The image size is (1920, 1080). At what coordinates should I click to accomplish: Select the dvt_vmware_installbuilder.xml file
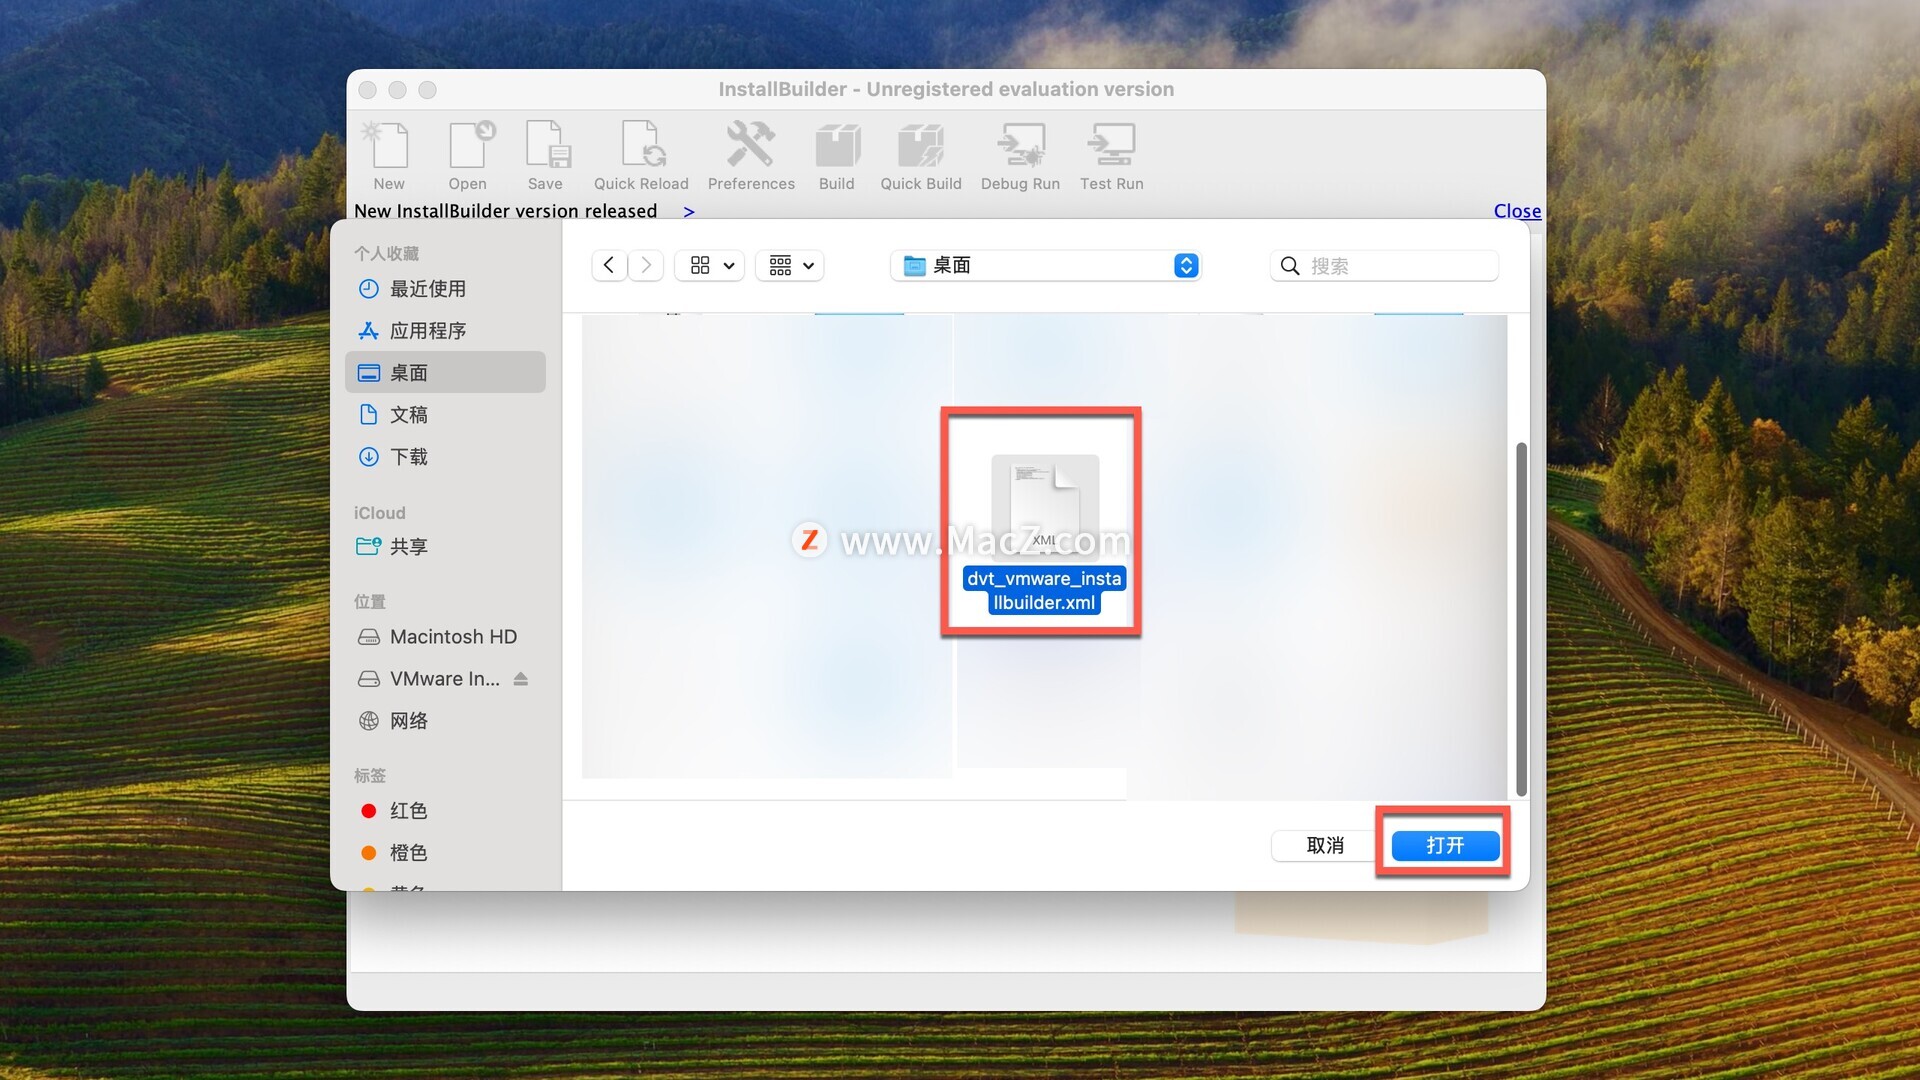[x=1044, y=534]
